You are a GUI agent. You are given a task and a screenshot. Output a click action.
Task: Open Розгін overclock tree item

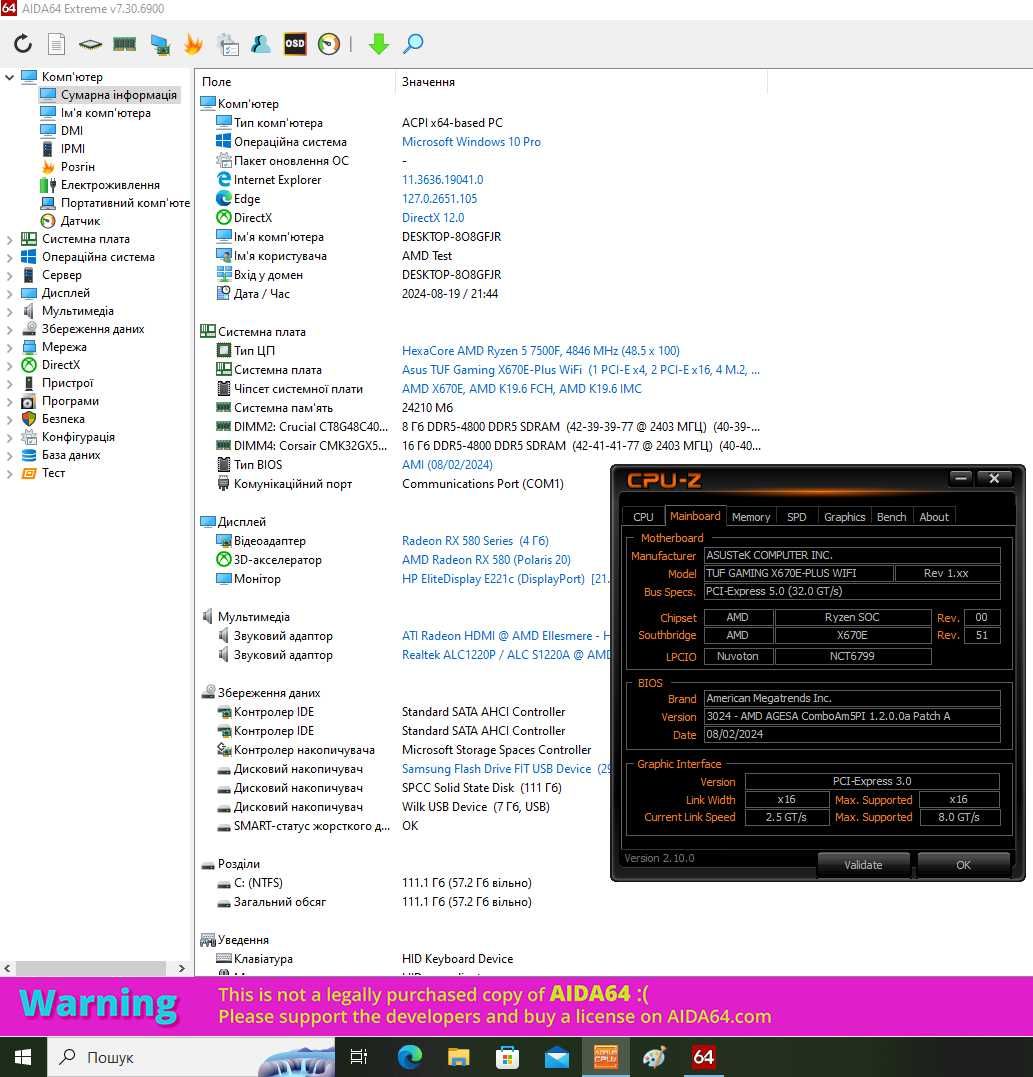(x=78, y=166)
